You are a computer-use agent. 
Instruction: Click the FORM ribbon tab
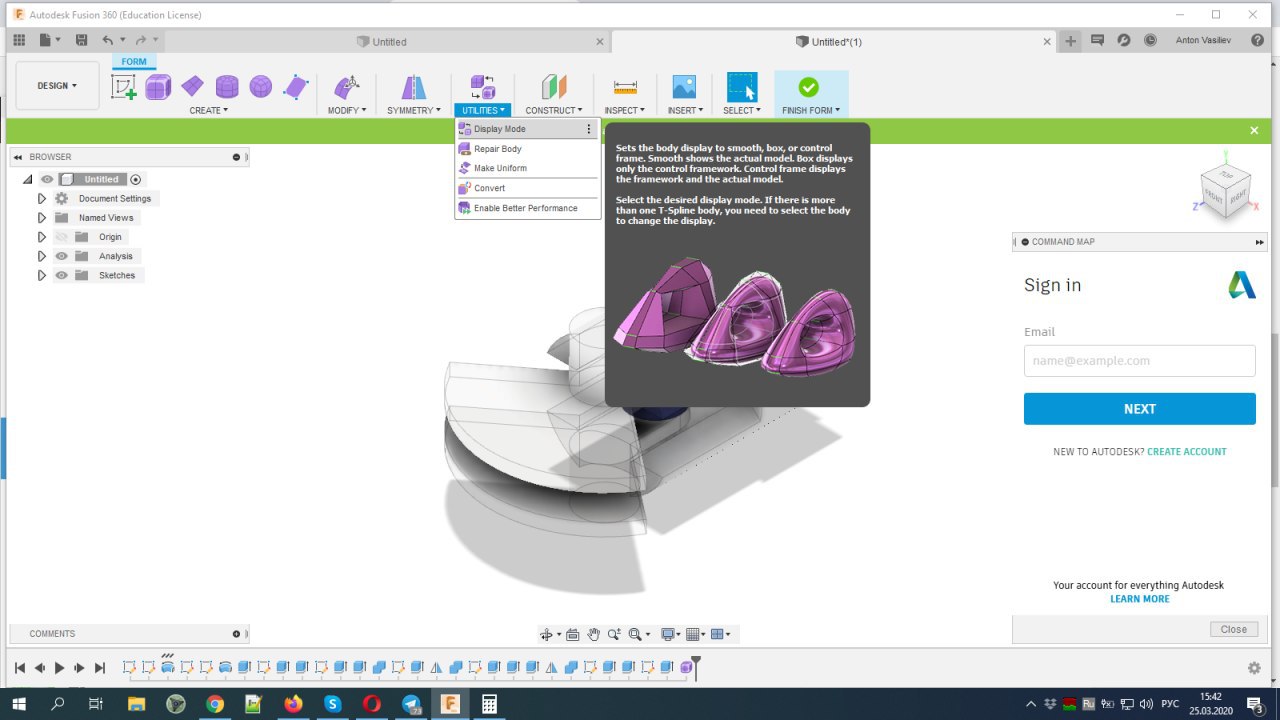coord(134,62)
